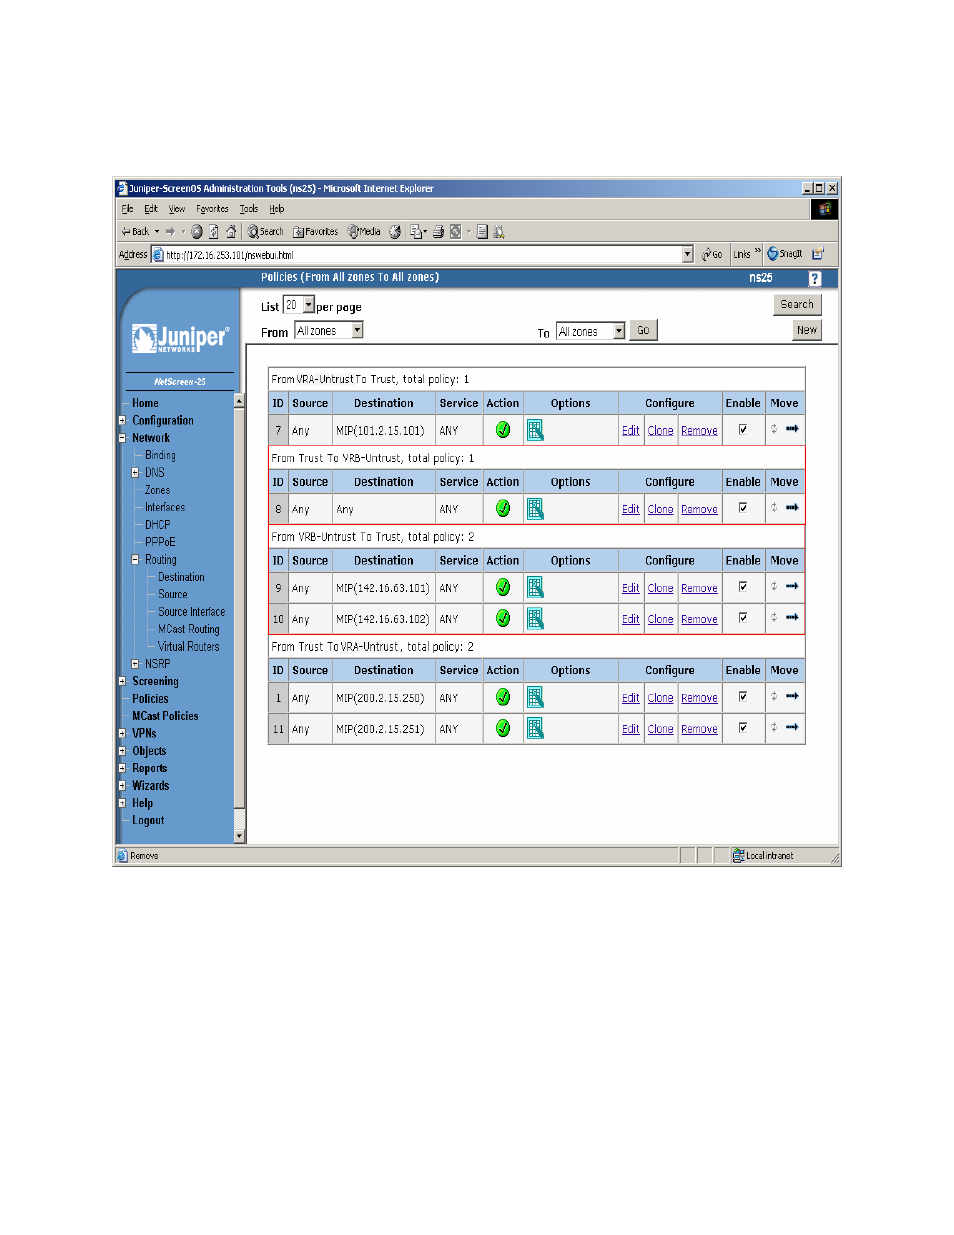Viewport: 954px width, 1235px height.
Task: Collapse the Routing tree node
Action: pyautogui.click(x=135, y=560)
